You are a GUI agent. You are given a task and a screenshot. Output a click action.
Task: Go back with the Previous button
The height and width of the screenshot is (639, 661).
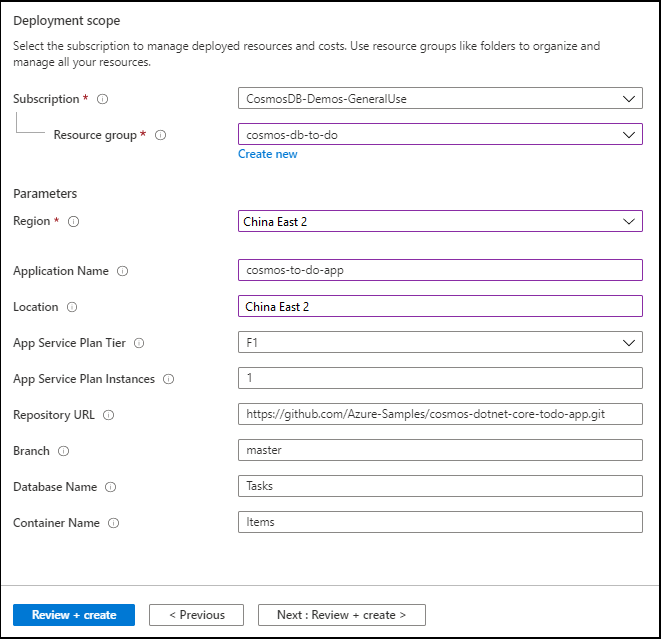[196, 615]
